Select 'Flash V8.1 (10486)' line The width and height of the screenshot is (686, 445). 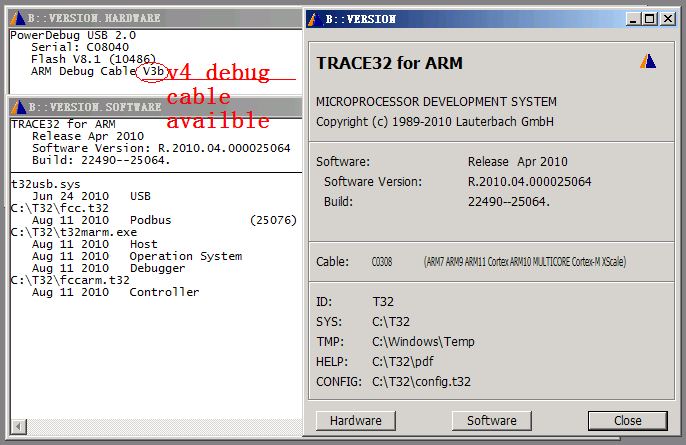coord(93,59)
